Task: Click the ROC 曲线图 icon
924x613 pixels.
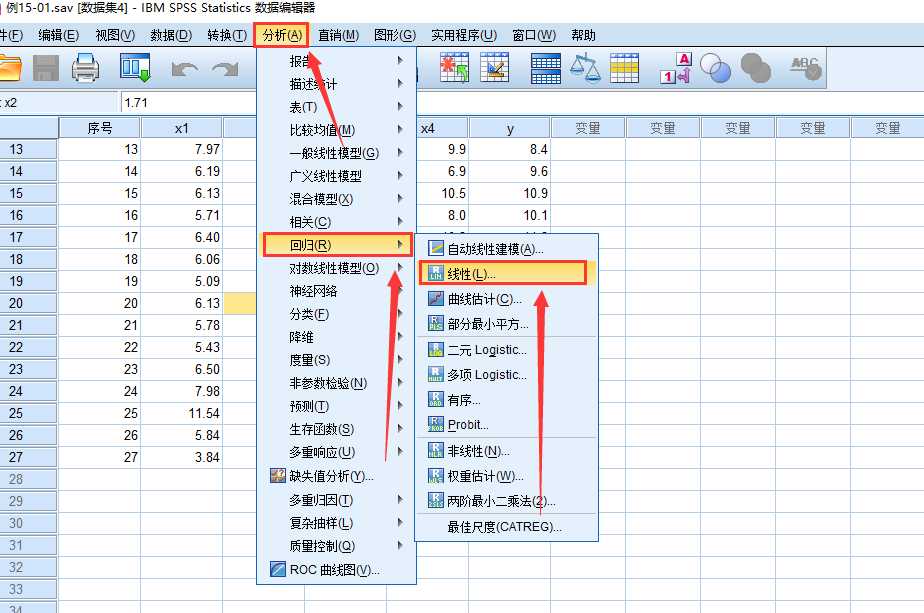Action: pyautogui.click(x=278, y=569)
